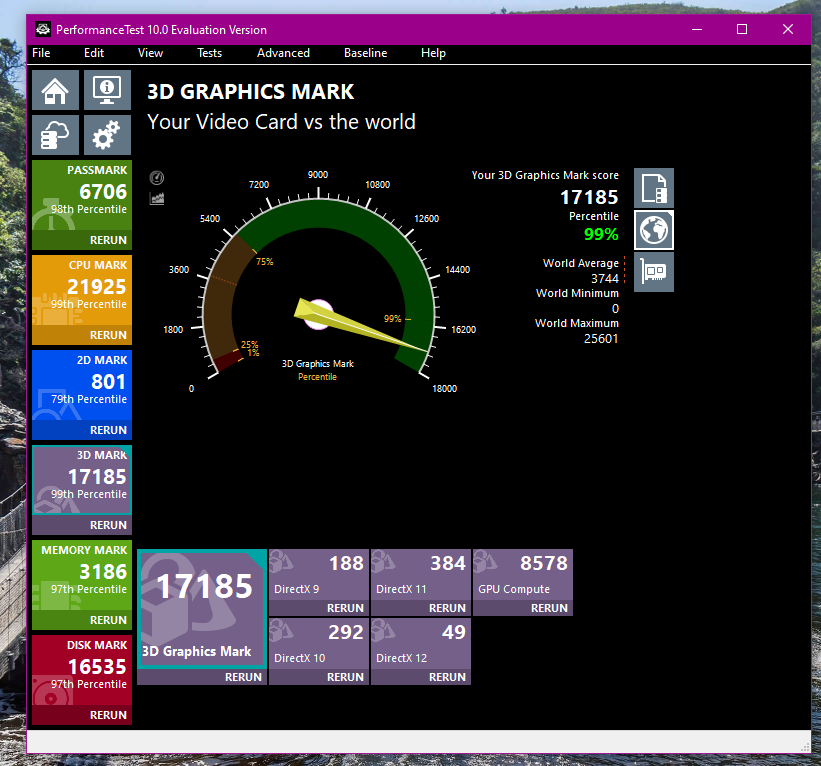
Task: Open the Tests menu
Action: (209, 53)
